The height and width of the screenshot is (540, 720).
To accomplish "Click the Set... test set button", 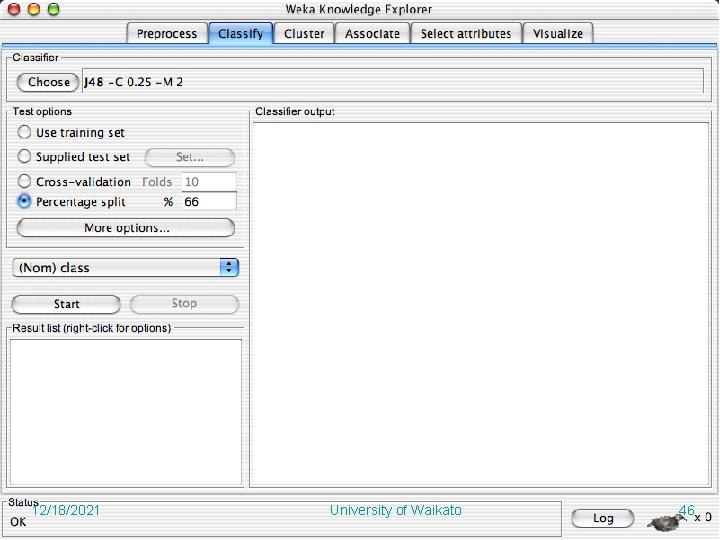I will (x=190, y=157).
